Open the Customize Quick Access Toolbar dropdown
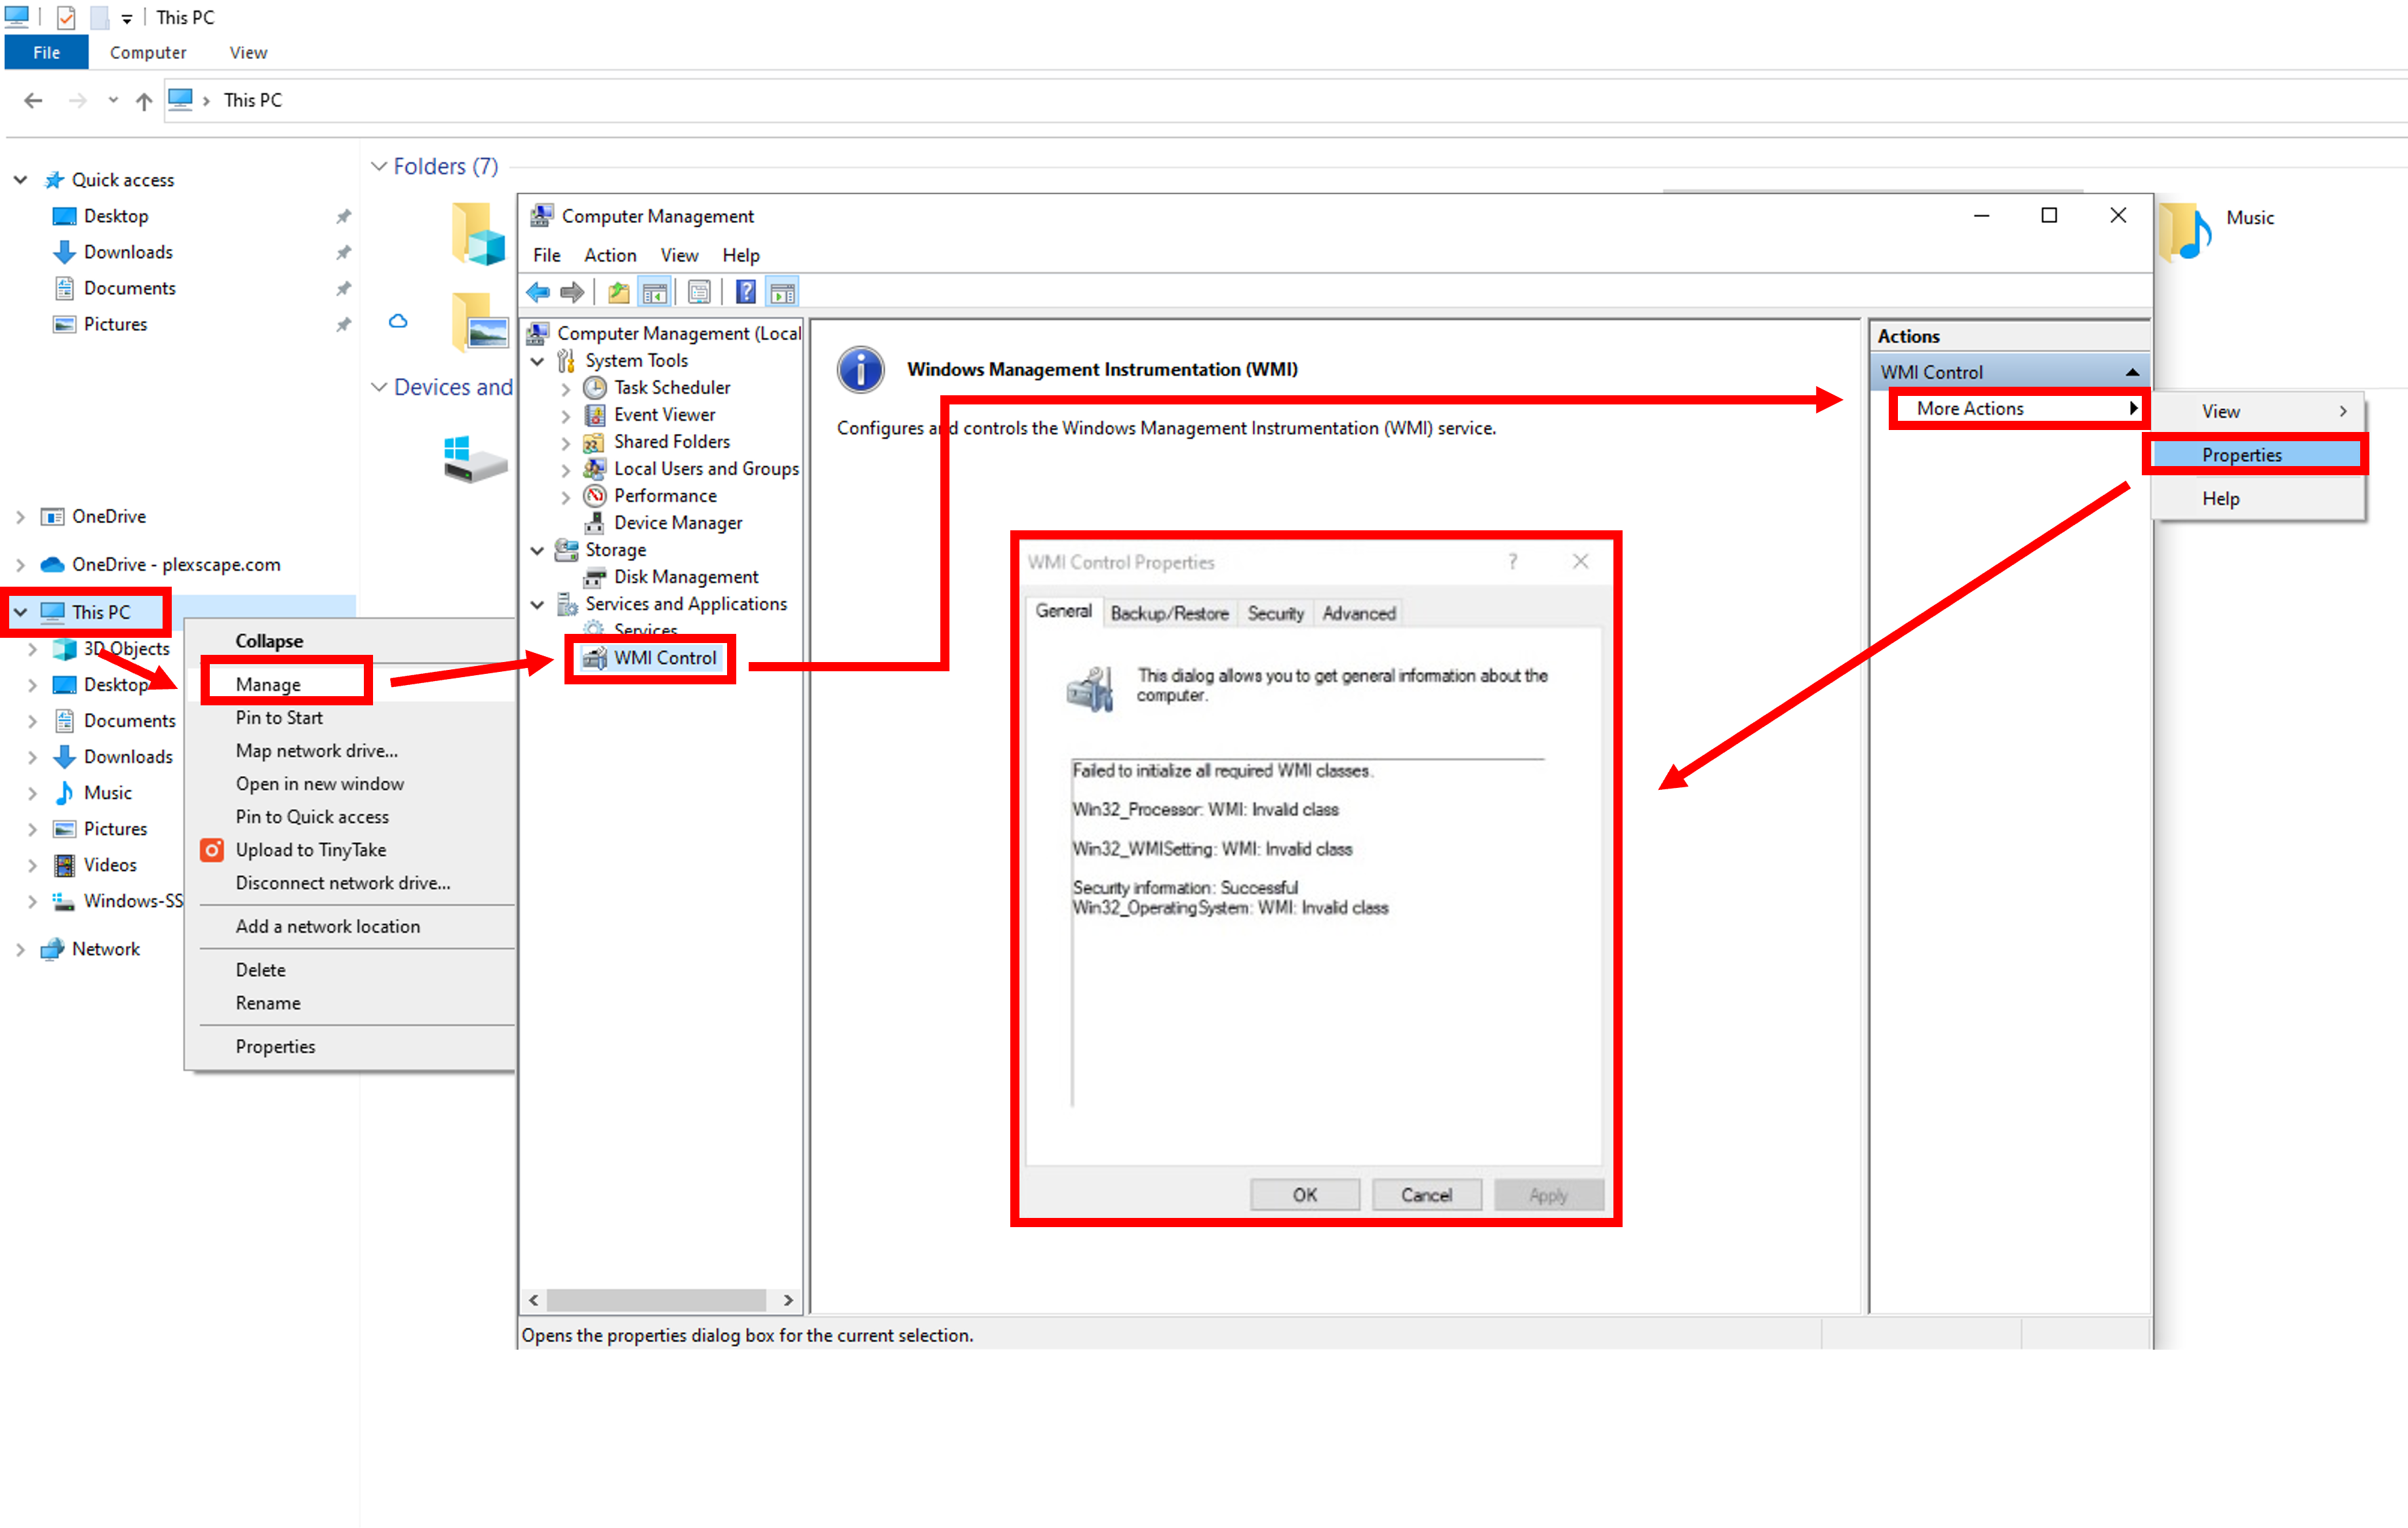The image size is (2408, 1528). coord(127,19)
